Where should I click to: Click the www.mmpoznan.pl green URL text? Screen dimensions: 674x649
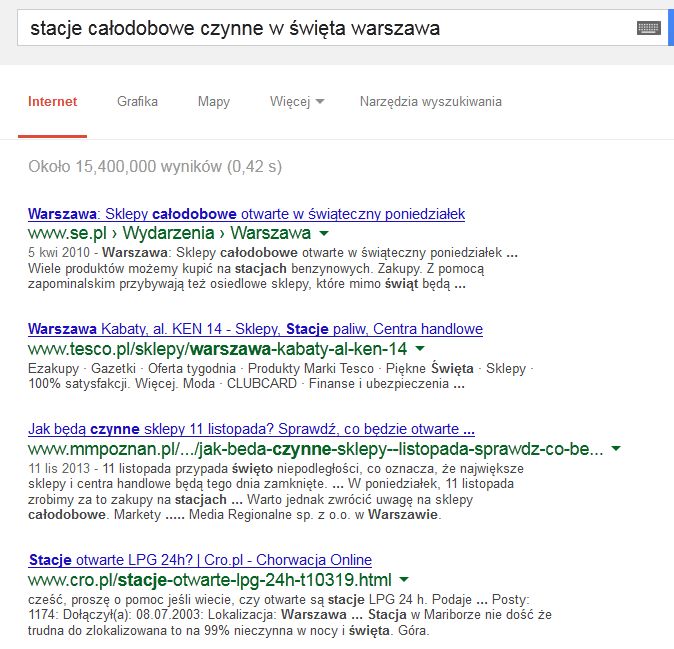[316, 449]
